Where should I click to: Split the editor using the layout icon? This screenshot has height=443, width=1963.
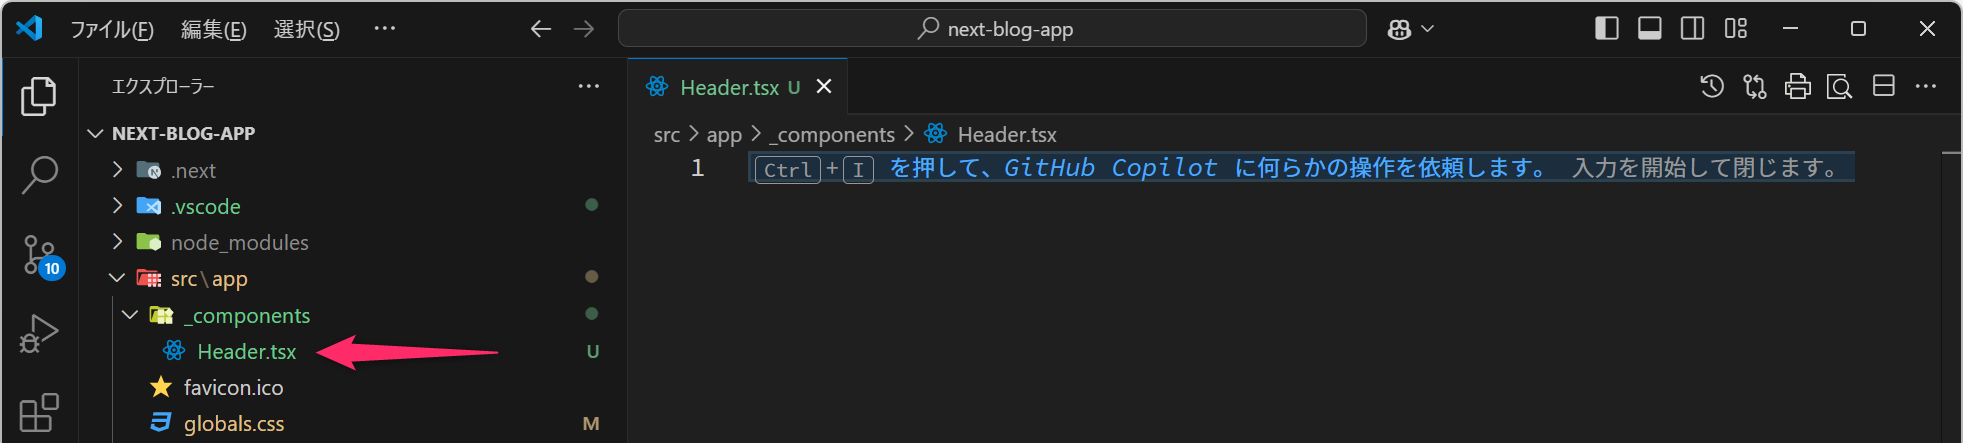[x=1883, y=87]
